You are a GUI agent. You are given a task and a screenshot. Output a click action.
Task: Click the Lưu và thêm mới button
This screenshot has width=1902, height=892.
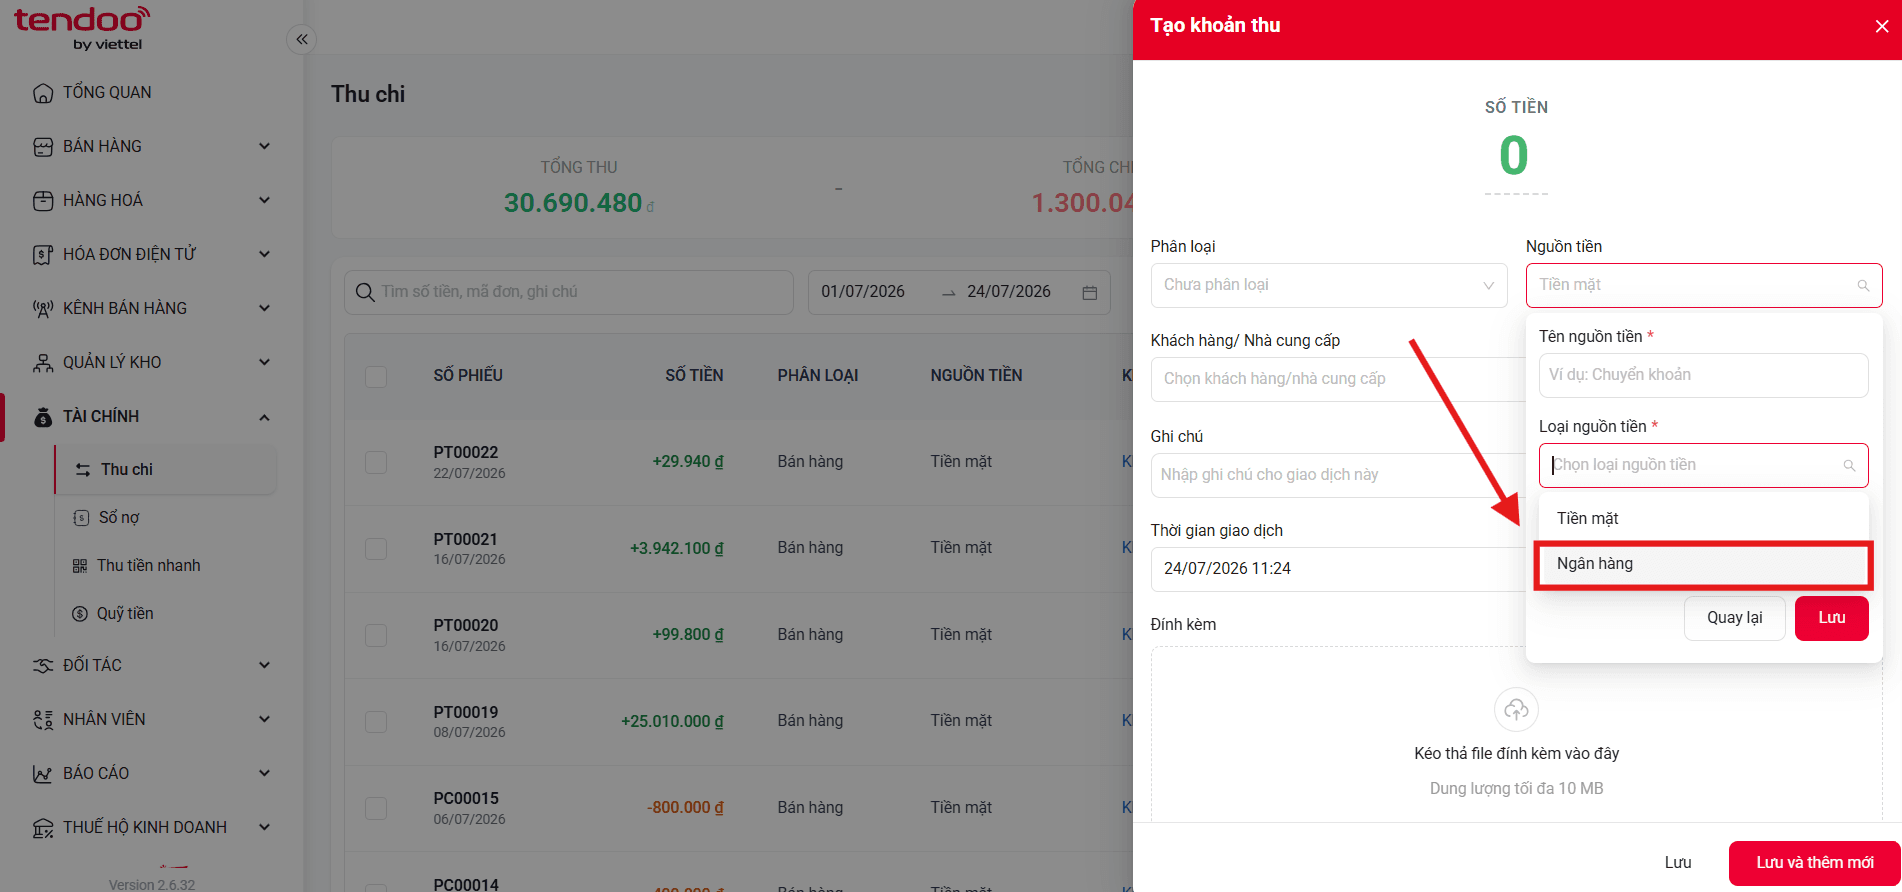click(1814, 862)
